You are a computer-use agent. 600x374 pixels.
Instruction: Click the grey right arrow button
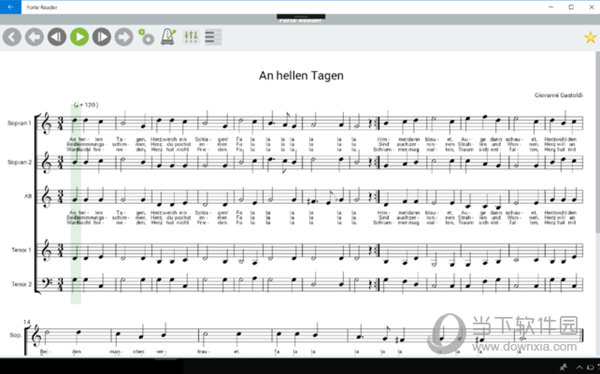124,37
